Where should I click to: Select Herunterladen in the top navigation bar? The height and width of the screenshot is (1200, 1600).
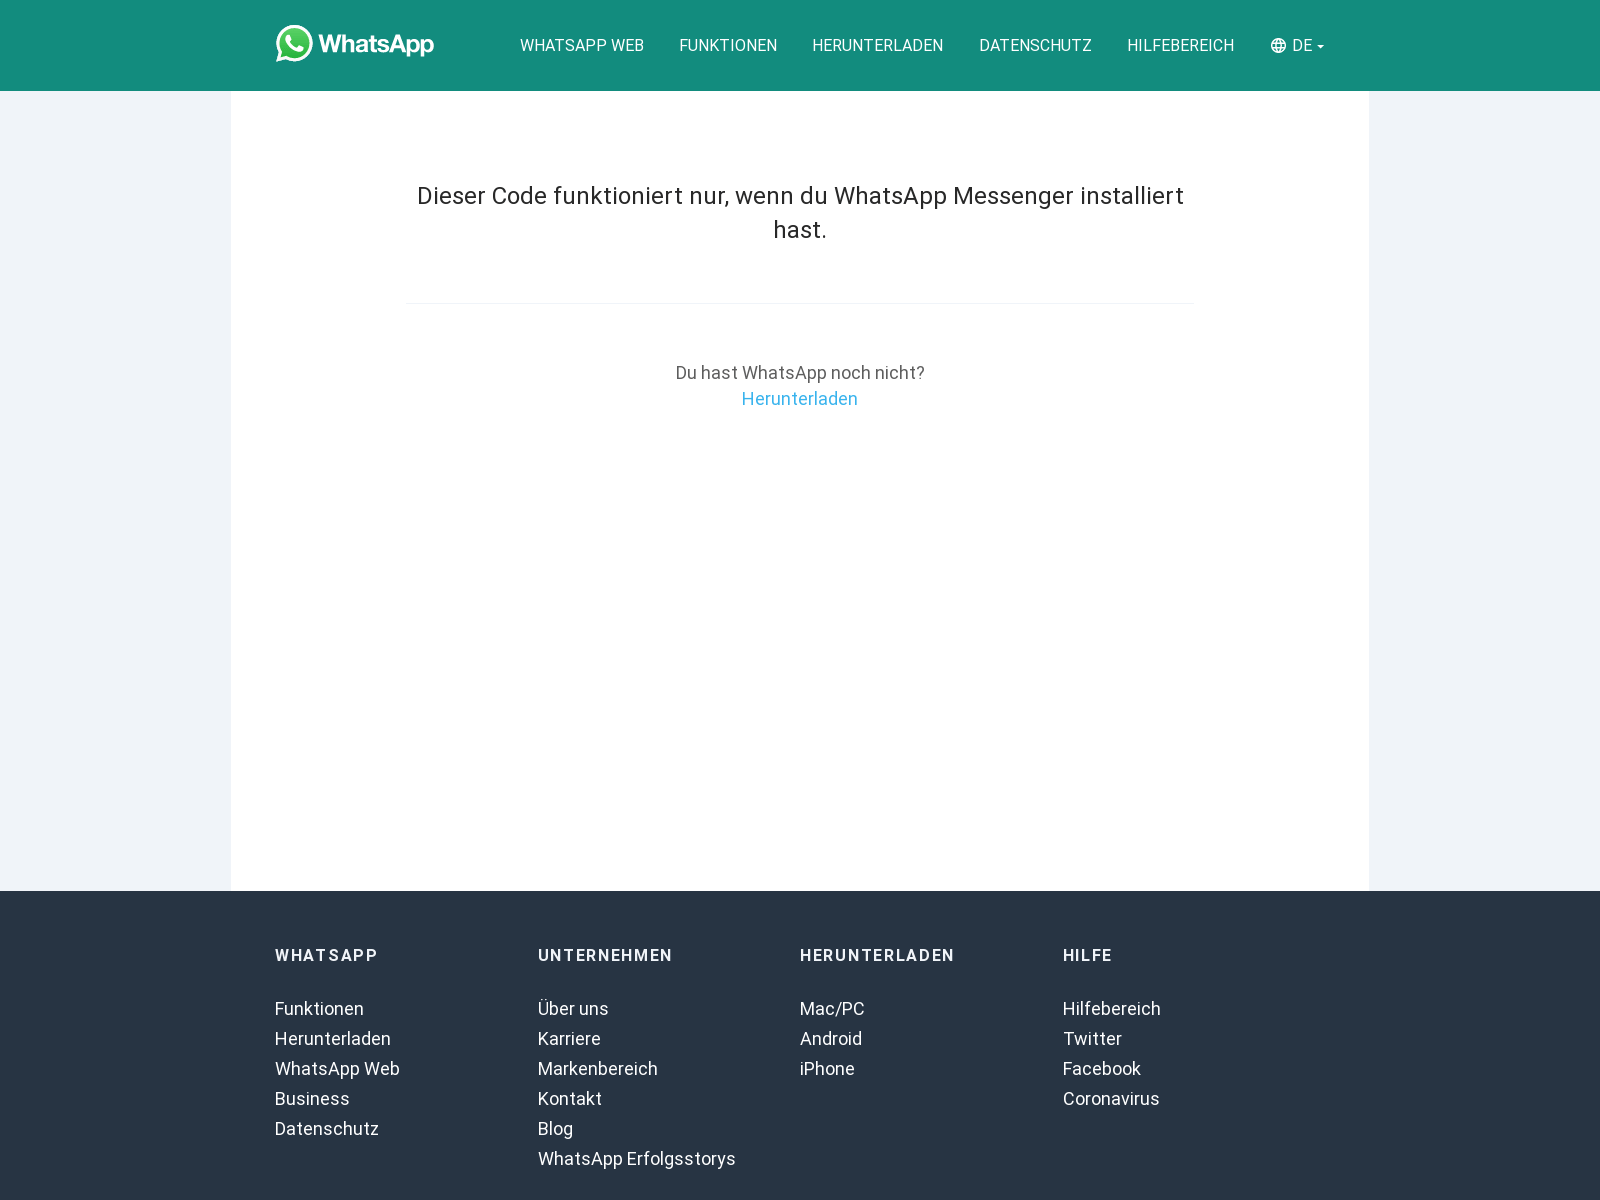(x=878, y=46)
